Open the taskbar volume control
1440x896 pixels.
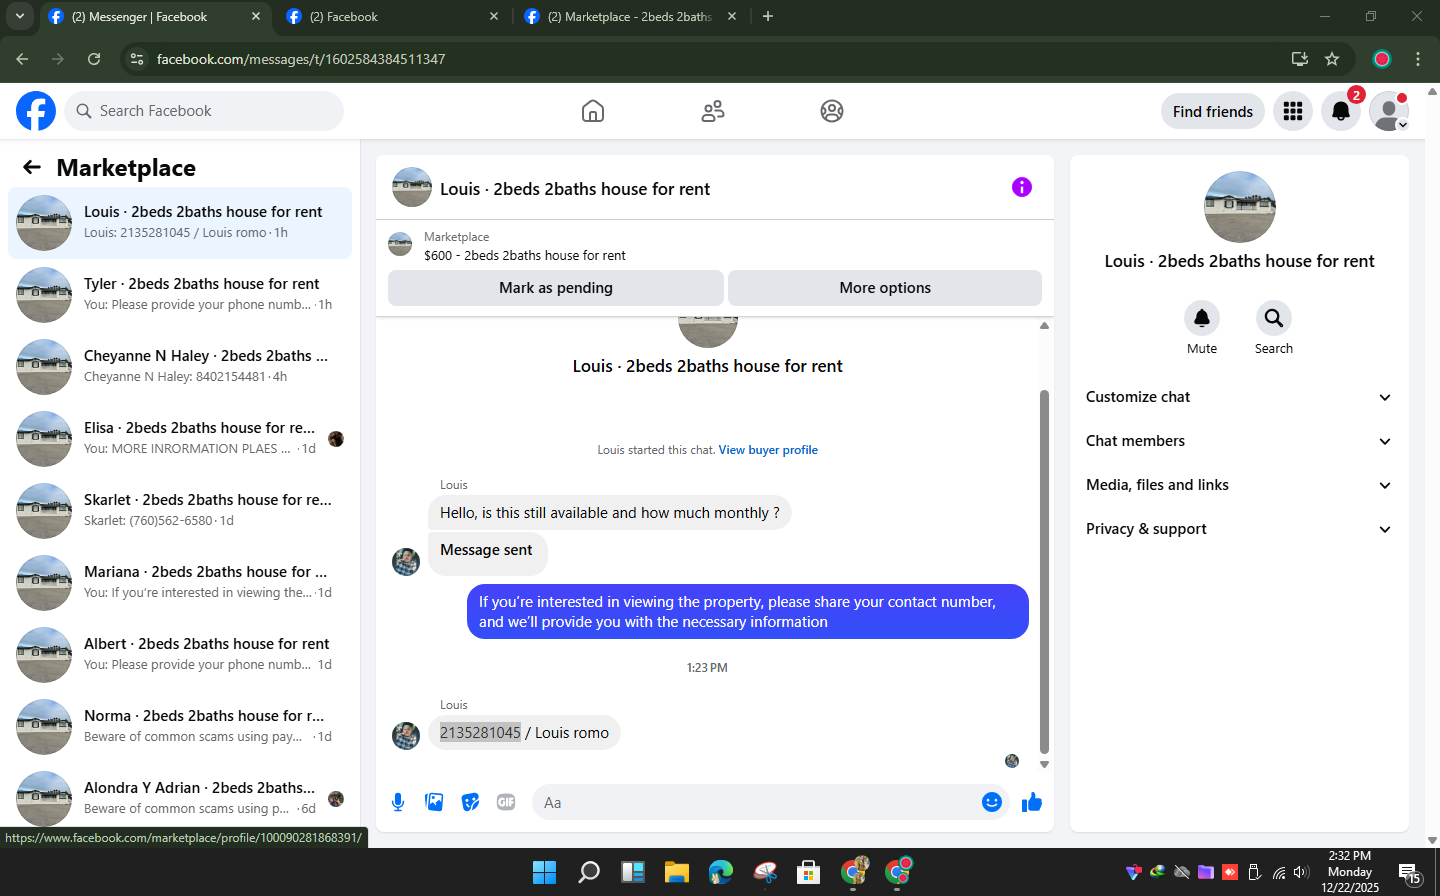(1301, 872)
